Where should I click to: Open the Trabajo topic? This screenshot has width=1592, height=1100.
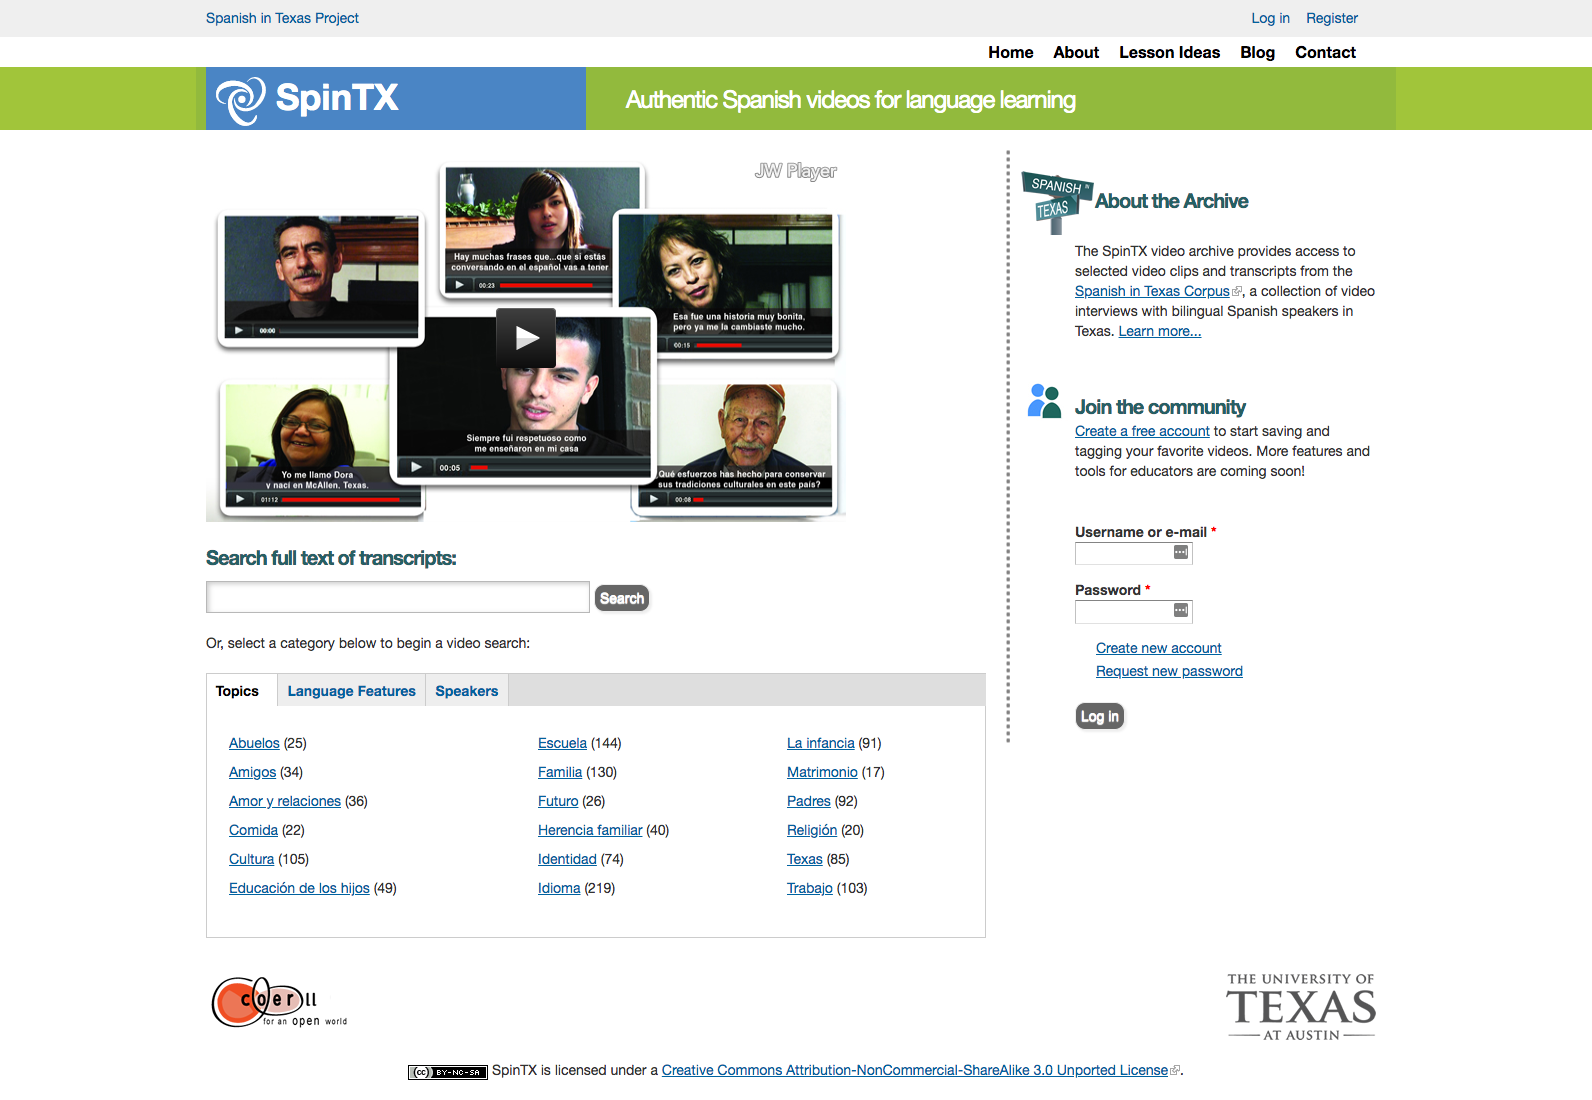point(810,888)
